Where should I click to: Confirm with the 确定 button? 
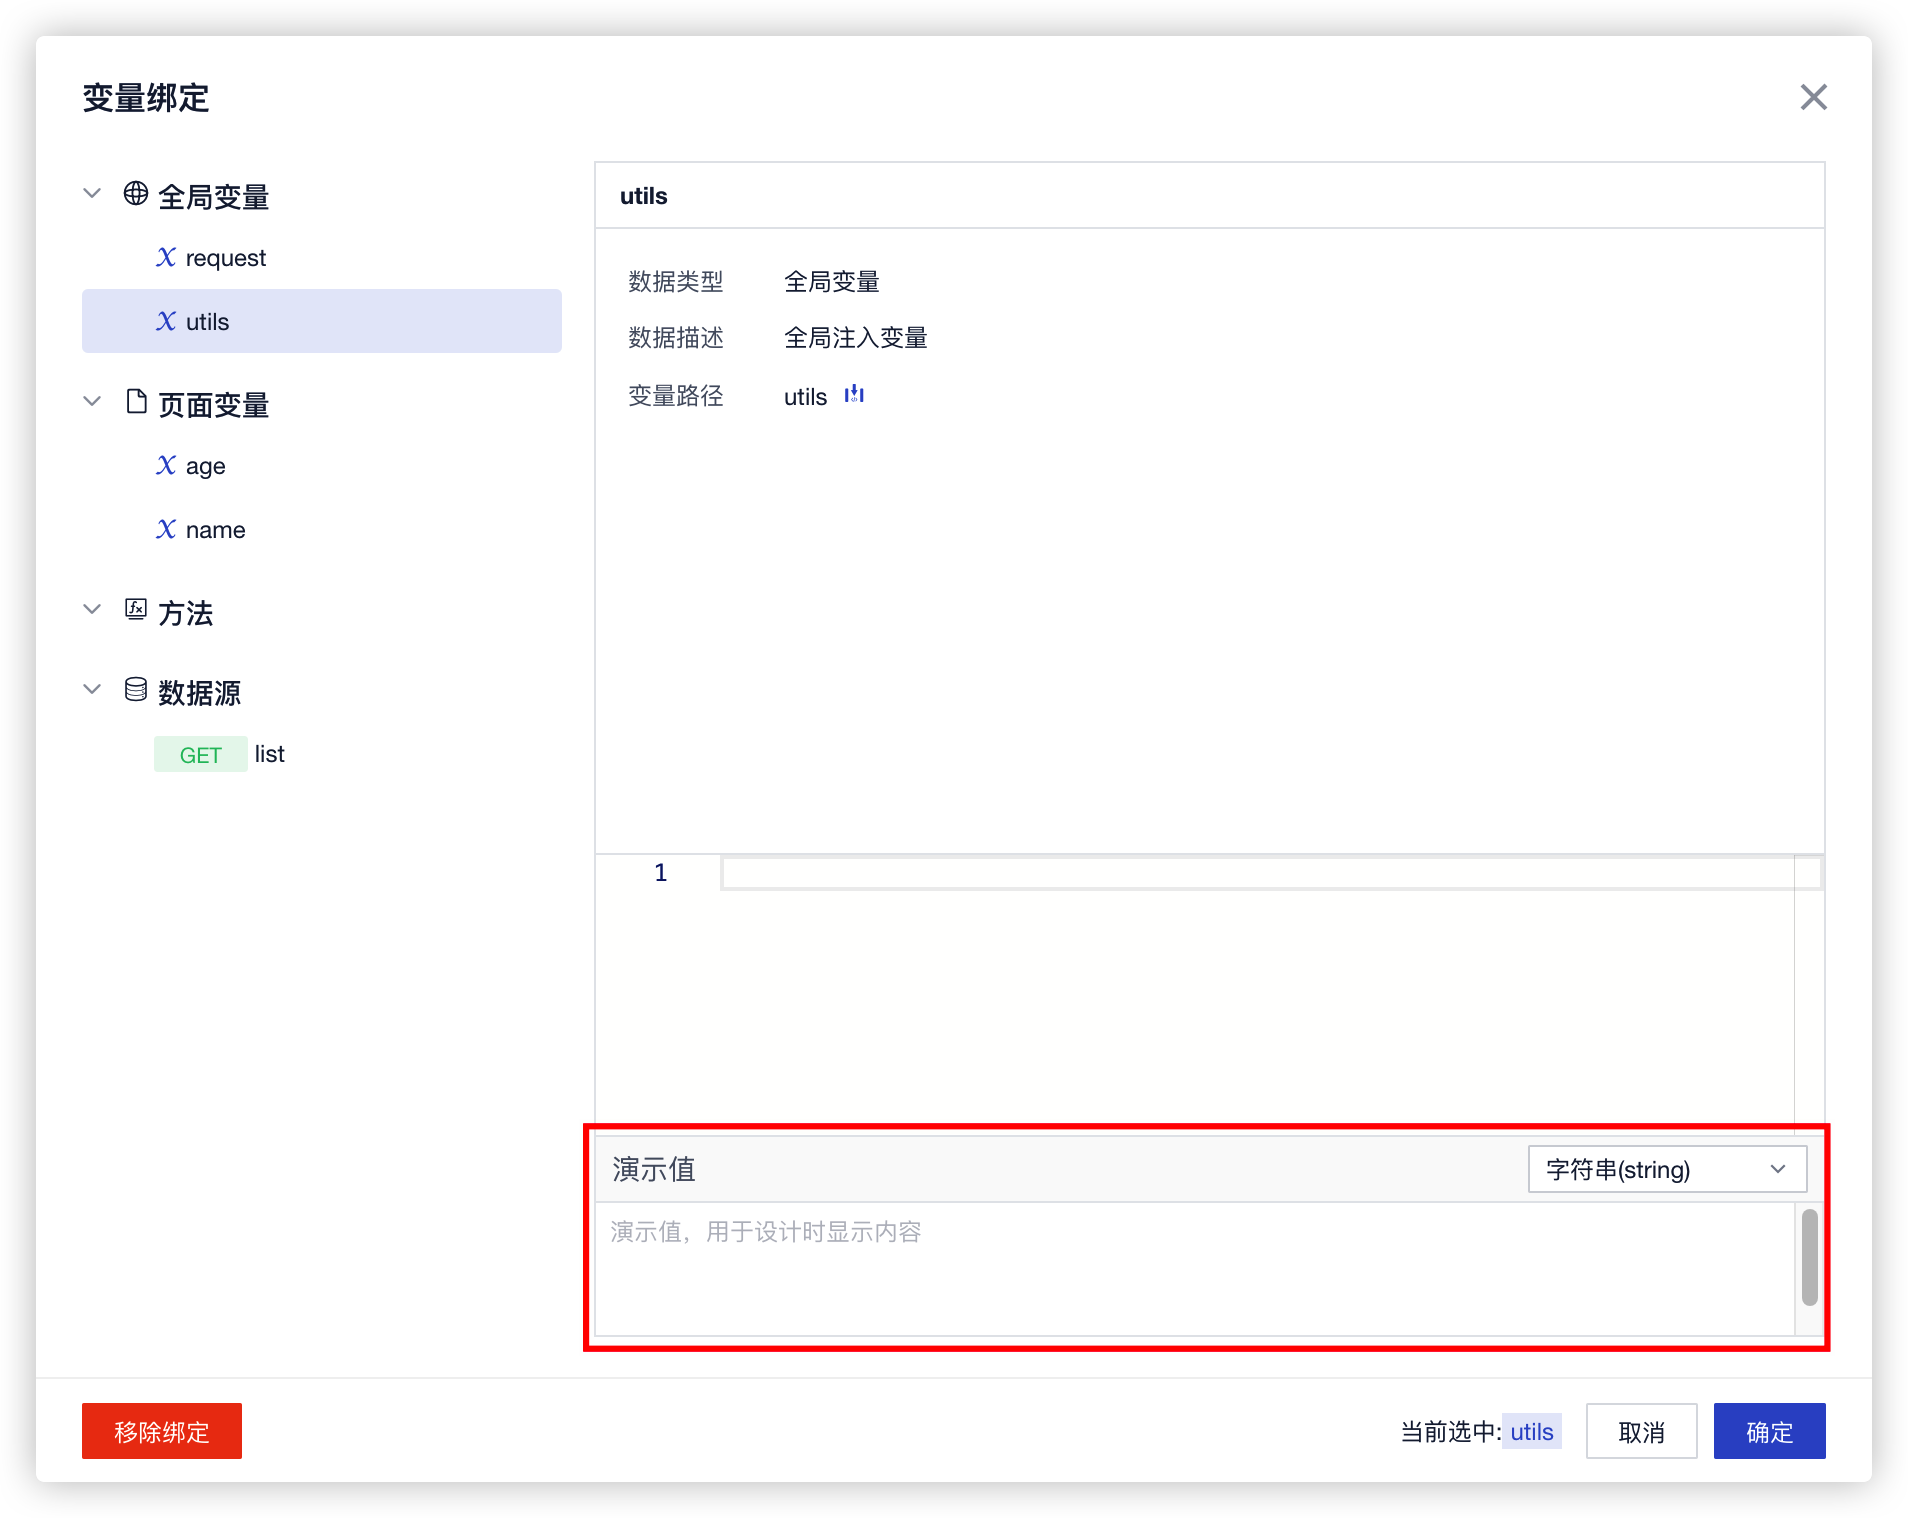point(1768,1431)
